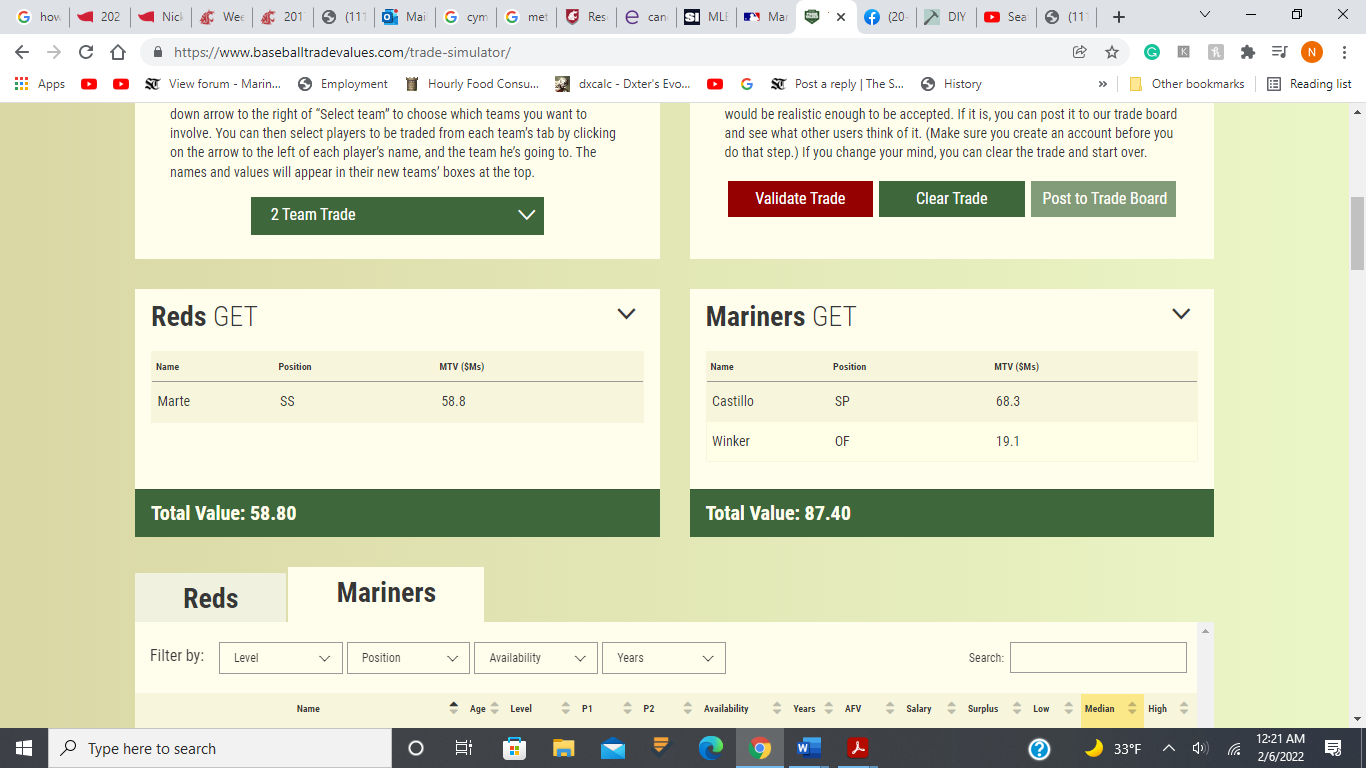The width and height of the screenshot is (1366, 768).
Task: Open File Explorer from the taskbar
Action: pyautogui.click(x=564, y=748)
